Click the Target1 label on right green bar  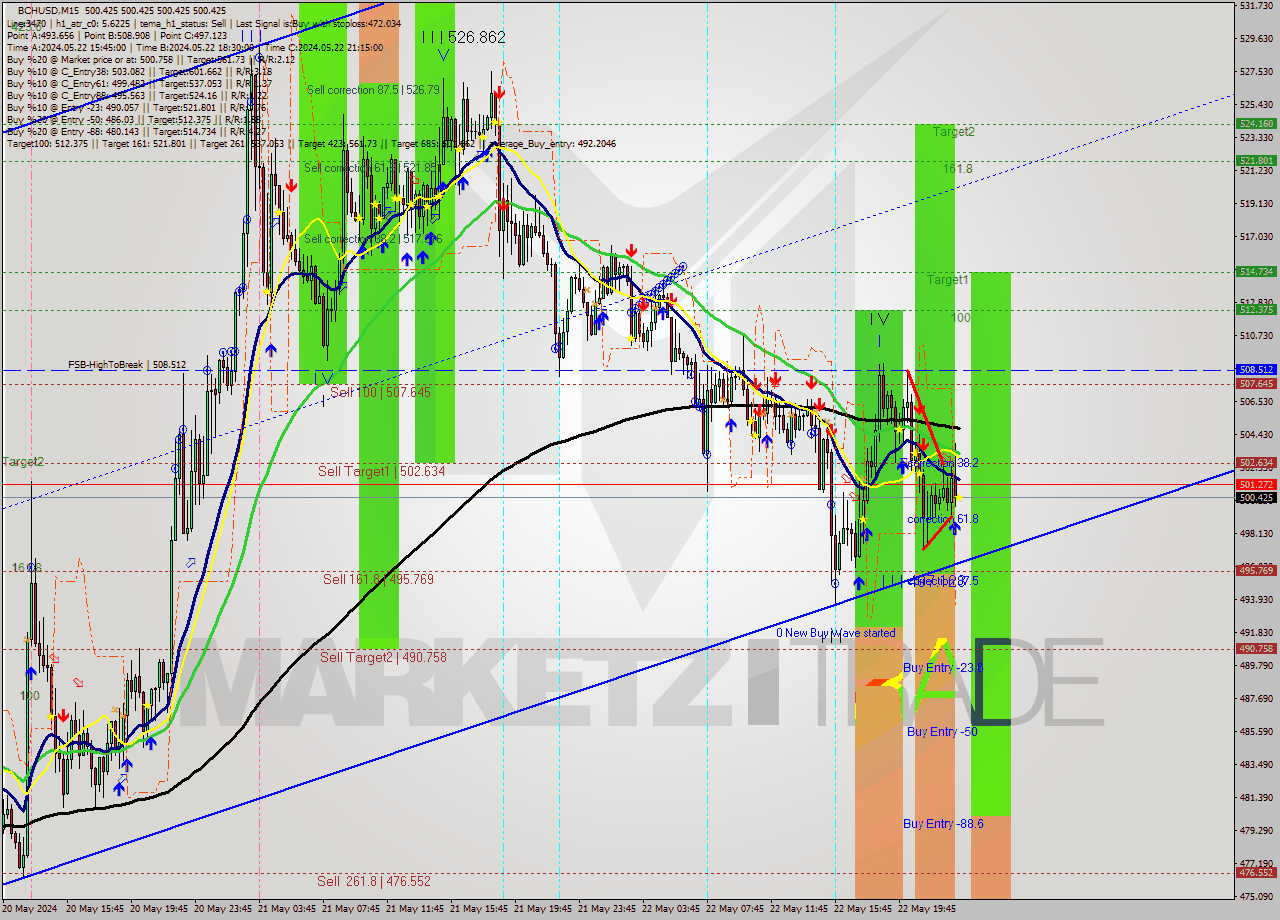pyautogui.click(x=947, y=280)
